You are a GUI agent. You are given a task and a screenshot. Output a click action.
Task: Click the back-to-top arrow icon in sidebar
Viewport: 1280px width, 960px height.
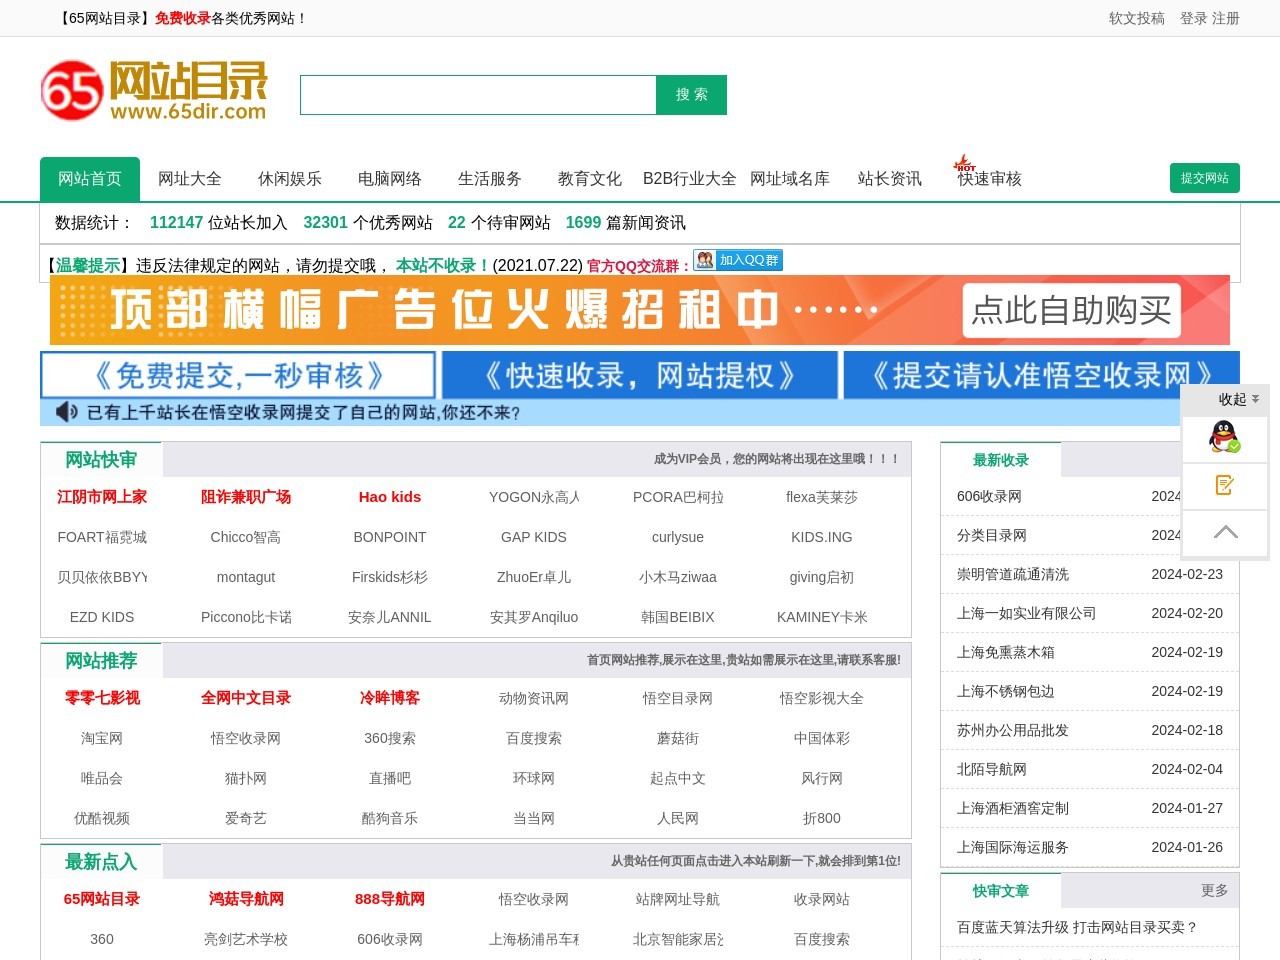[x=1224, y=533]
